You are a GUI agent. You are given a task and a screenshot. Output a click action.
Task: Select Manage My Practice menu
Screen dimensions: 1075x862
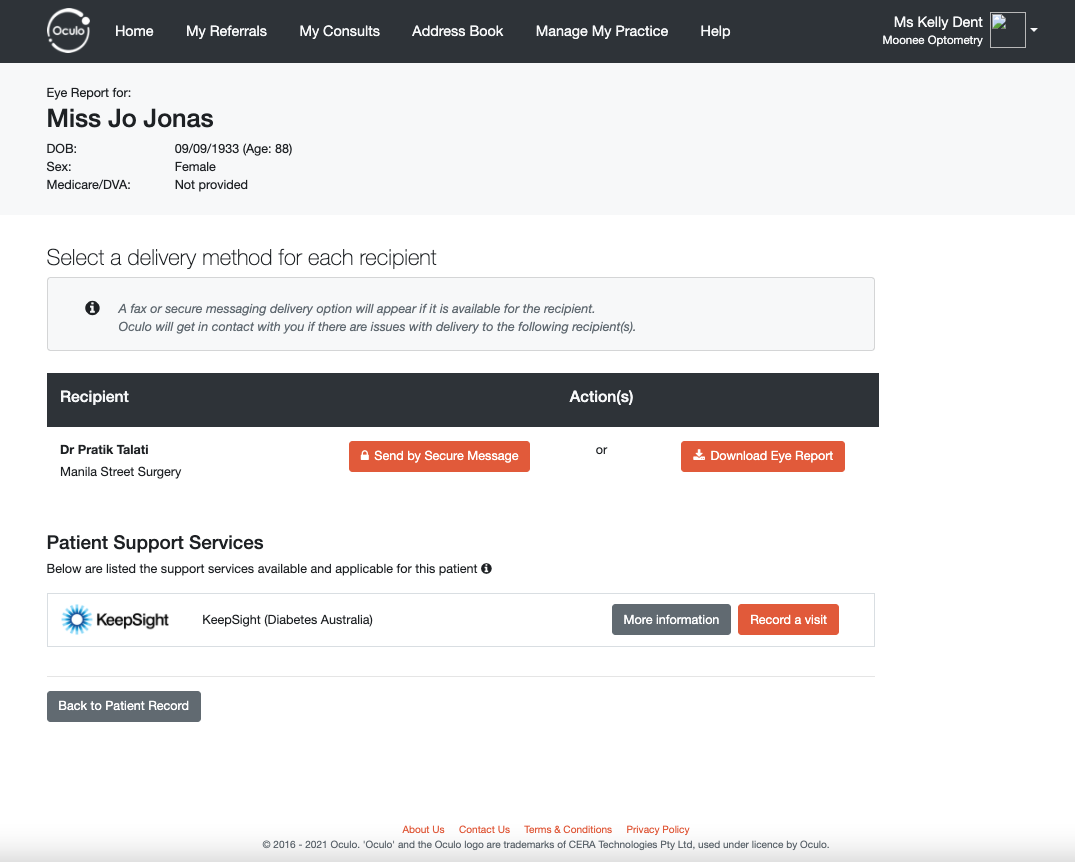(601, 31)
